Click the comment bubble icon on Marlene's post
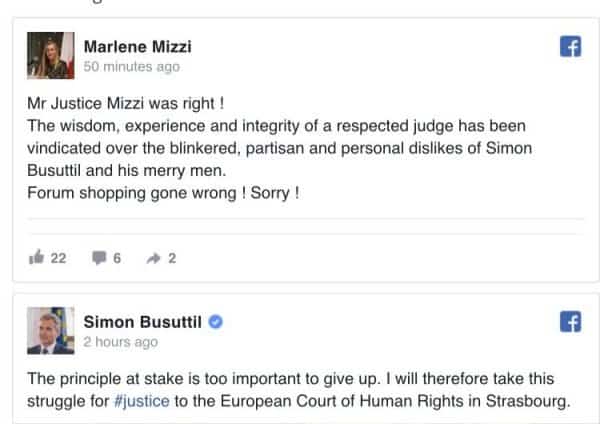 pos(99,257)
